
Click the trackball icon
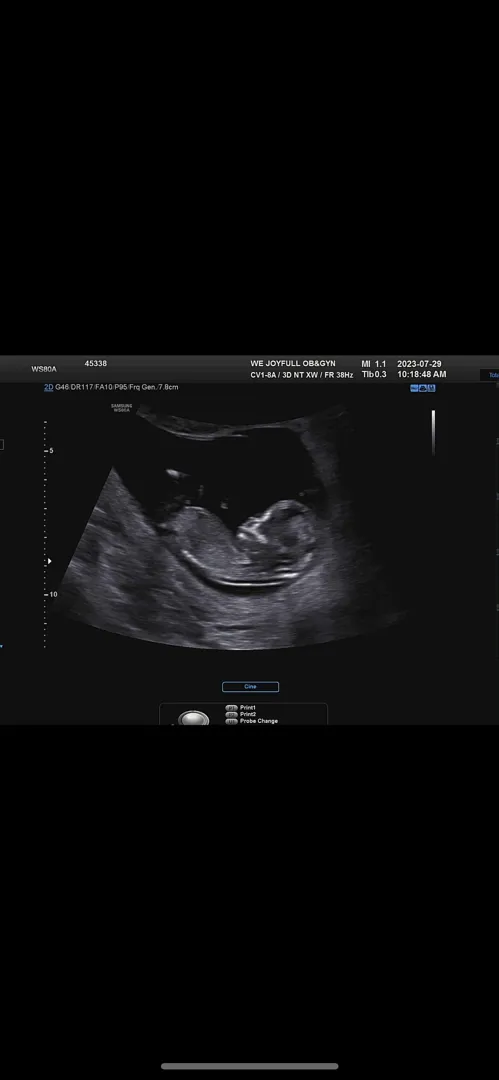194,718
